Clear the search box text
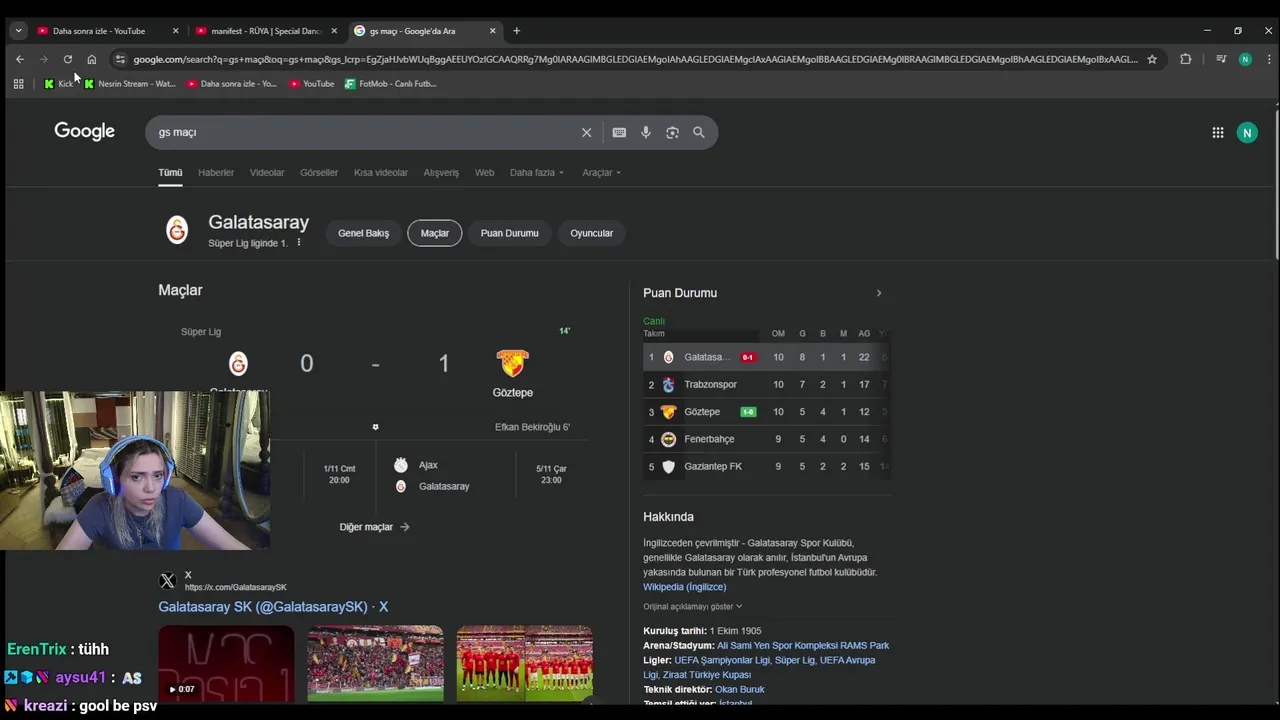The height and width of the screenshot is (720, 1280). coord(586,132)
